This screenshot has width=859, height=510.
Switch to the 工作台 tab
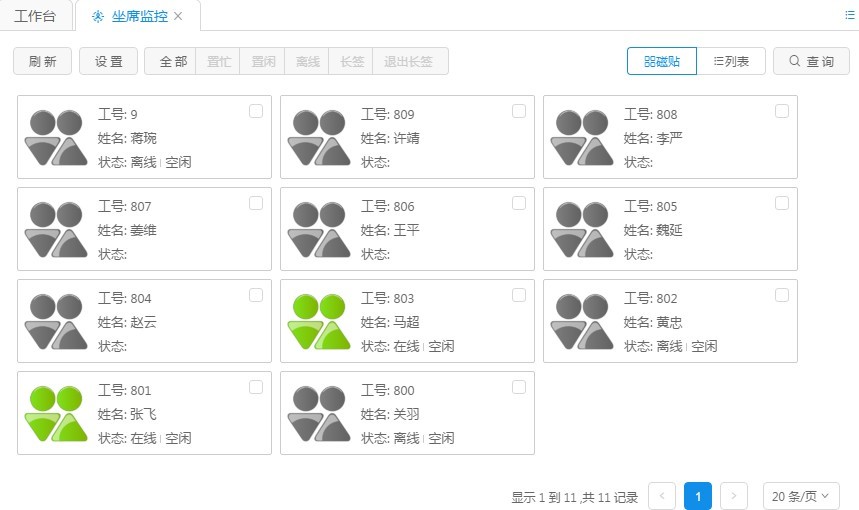coord(35,16)
